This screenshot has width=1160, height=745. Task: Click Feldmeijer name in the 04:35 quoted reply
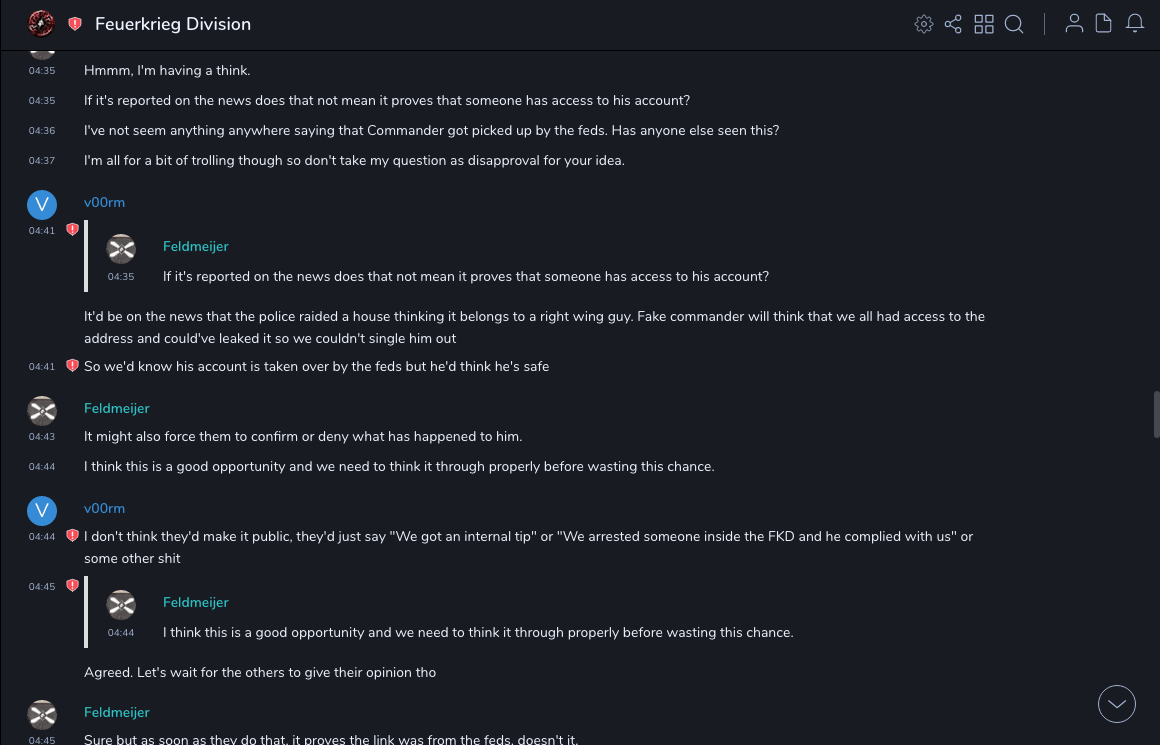click(195, 246)
